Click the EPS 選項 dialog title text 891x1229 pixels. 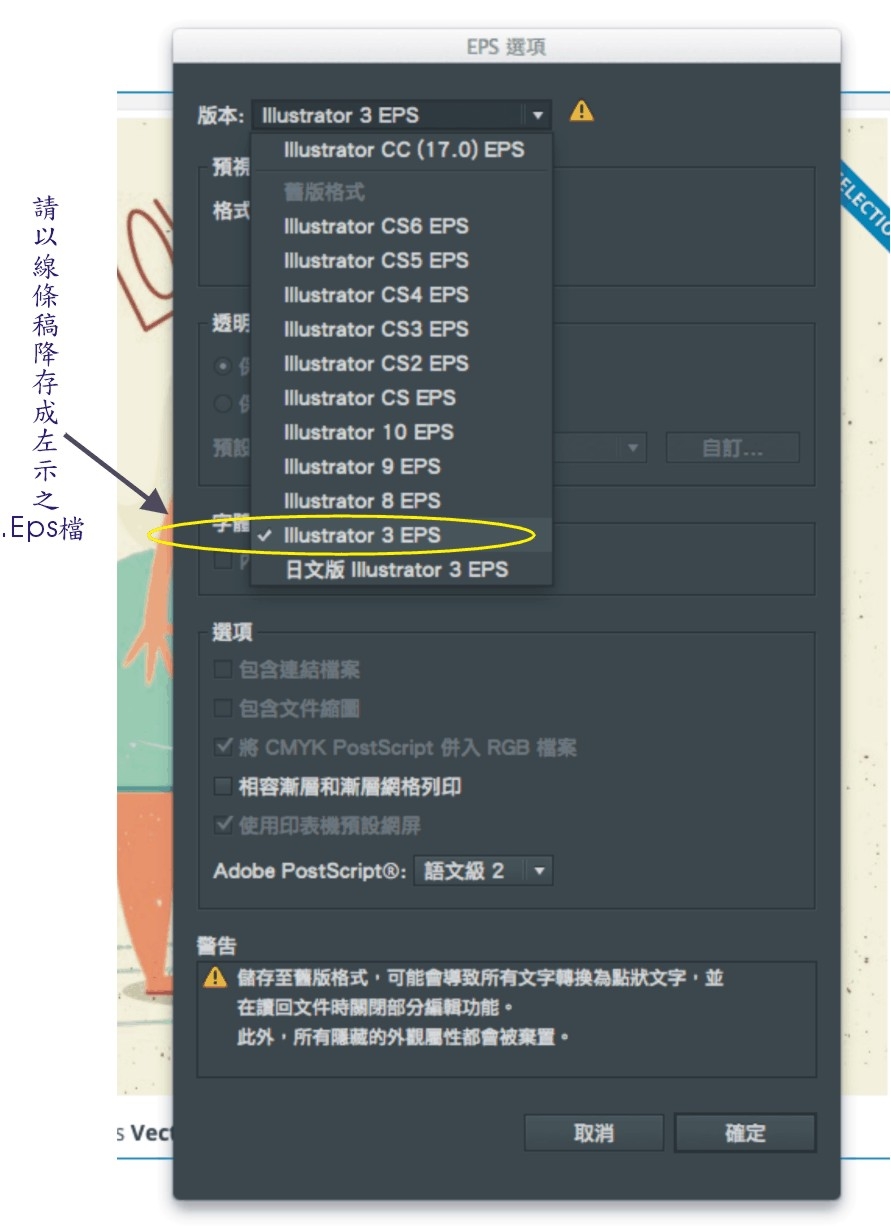(x=506, y=47)
